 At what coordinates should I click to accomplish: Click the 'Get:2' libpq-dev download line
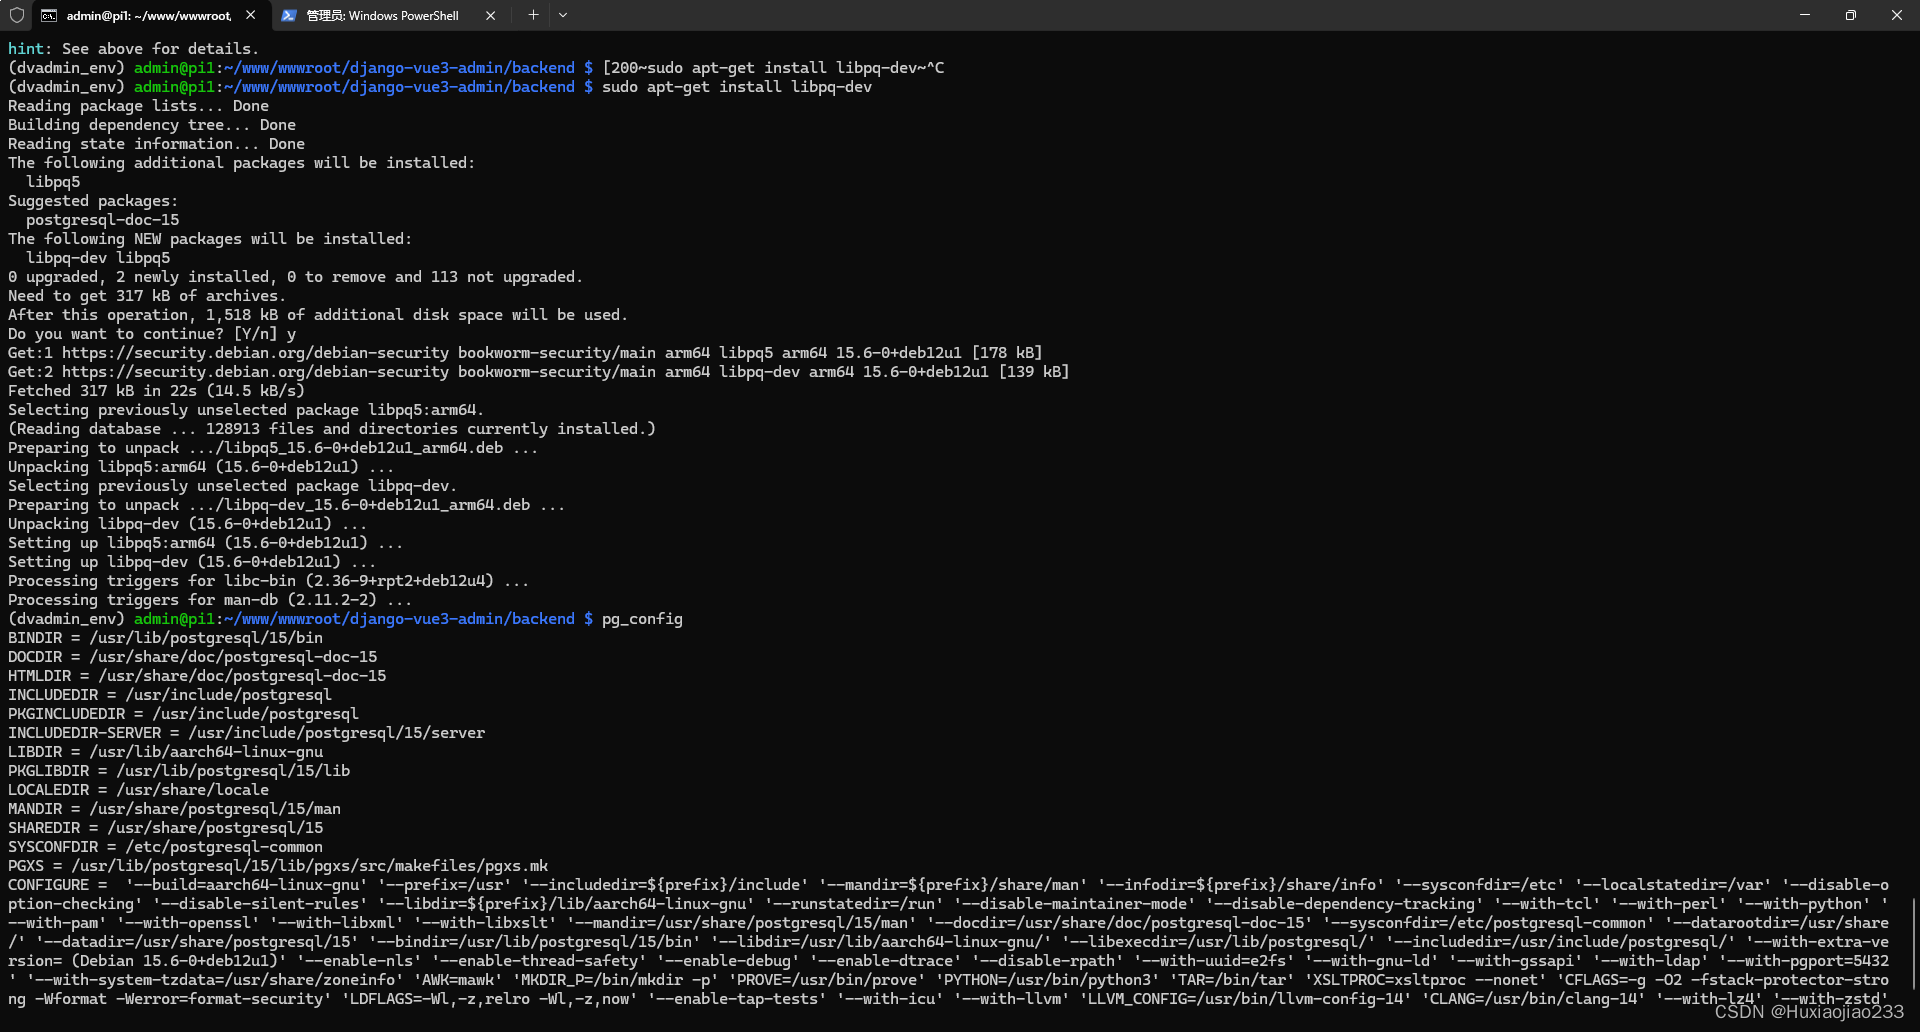[538, 372]
